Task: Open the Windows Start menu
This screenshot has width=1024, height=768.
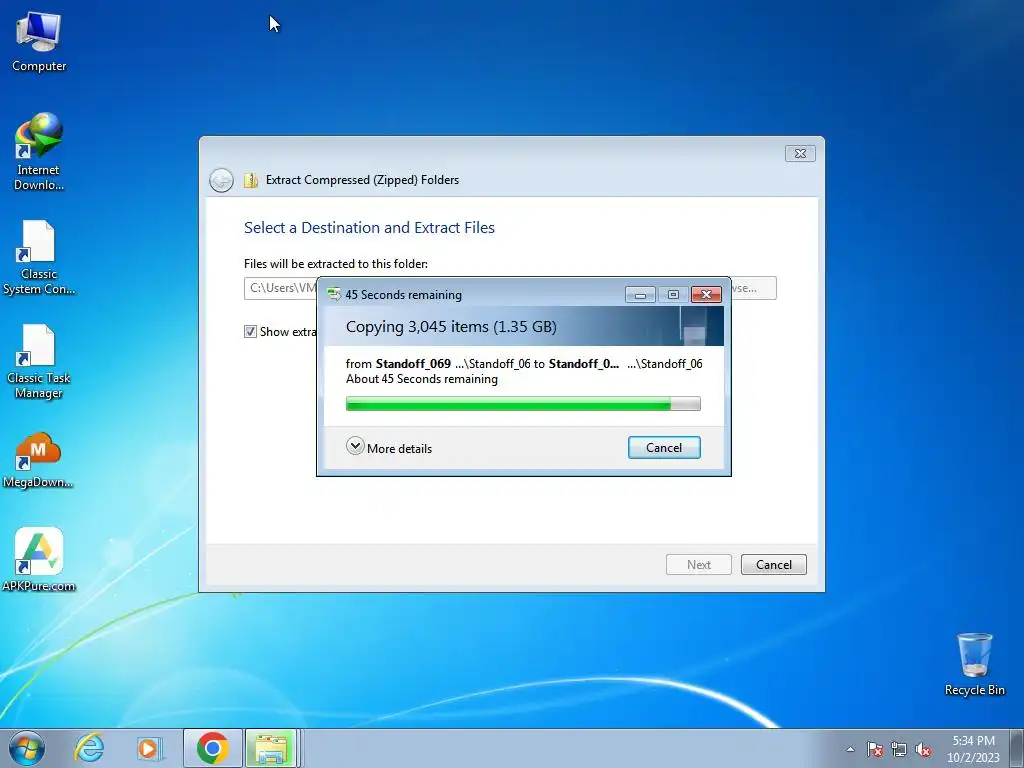Action: [27, 748]
